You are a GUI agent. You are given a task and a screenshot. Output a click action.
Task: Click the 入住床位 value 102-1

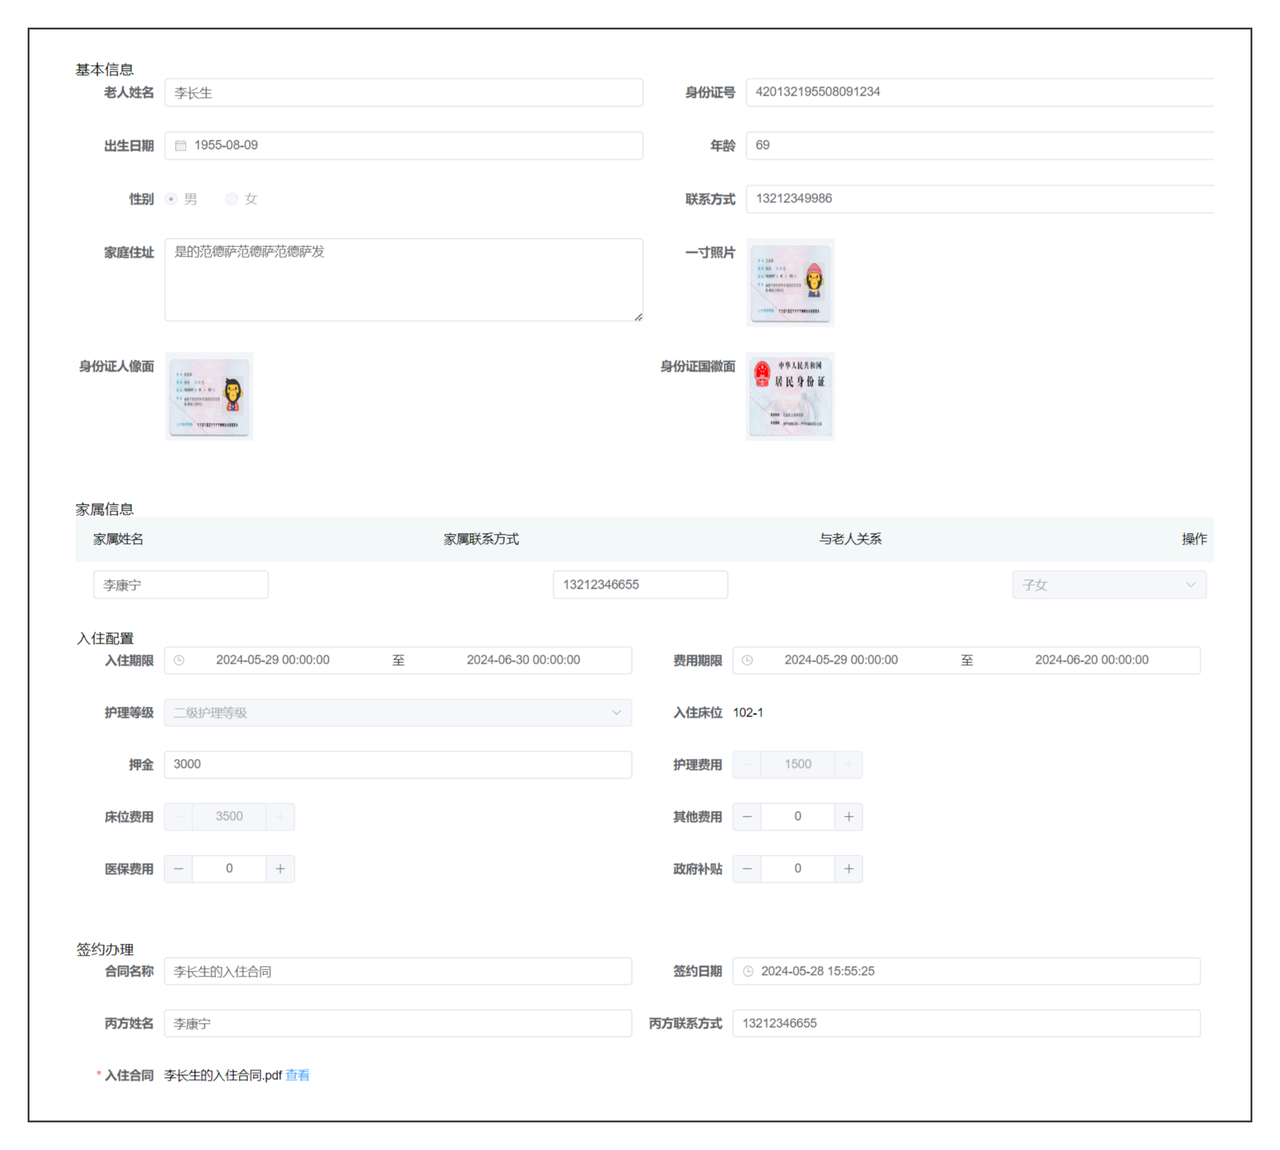coord(748,713)
